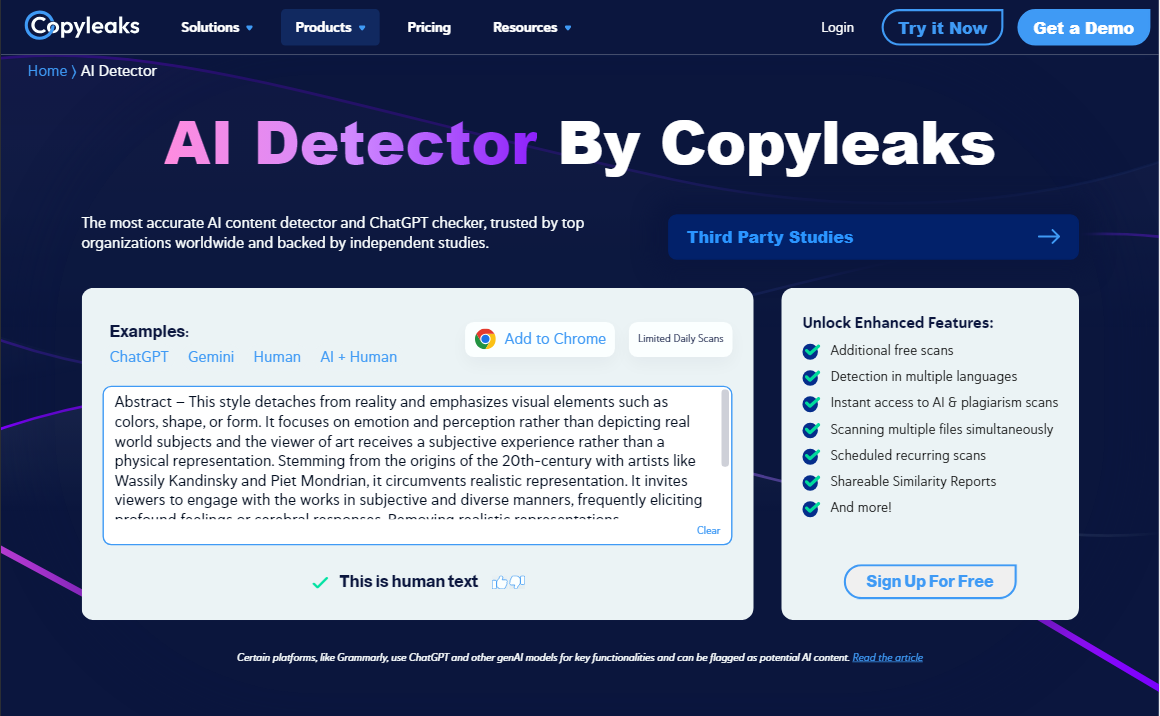The image size is (1160, 716).
Task: Click the Login link
Action: [837, 27]
